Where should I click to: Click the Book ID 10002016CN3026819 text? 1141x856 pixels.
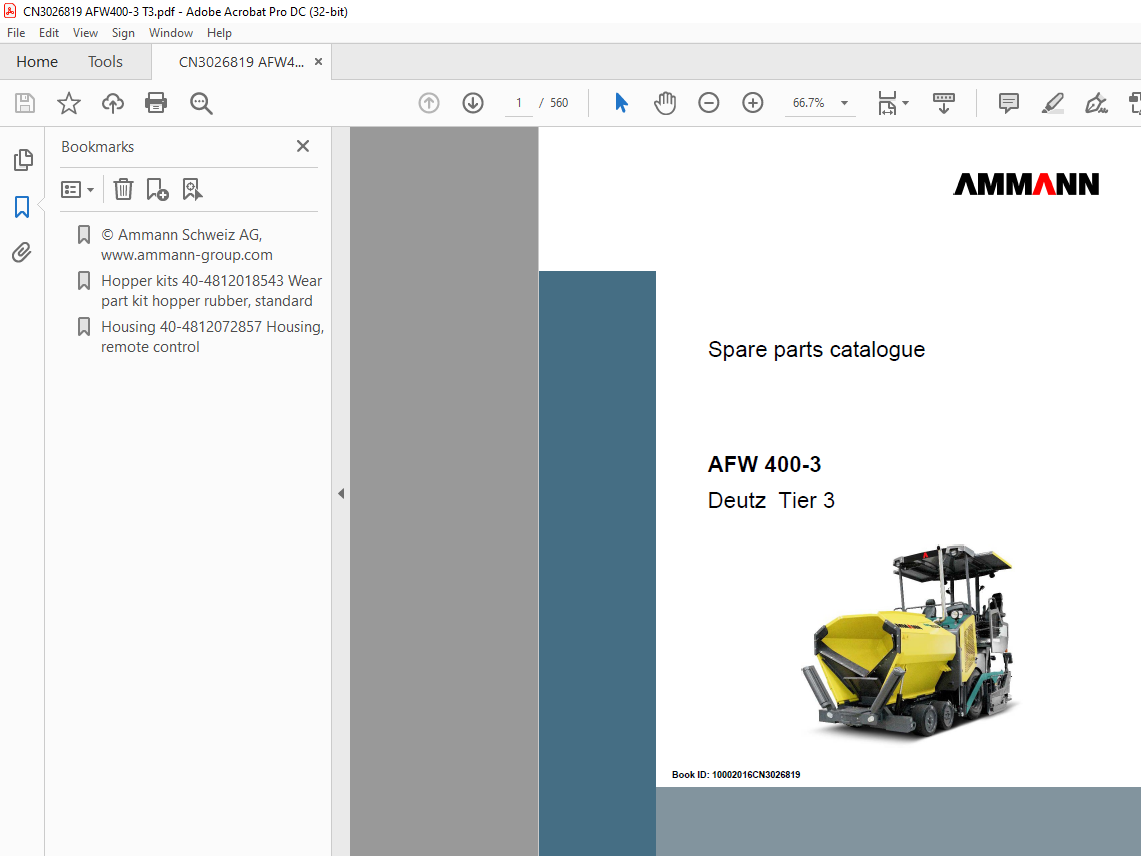(736, 774)
